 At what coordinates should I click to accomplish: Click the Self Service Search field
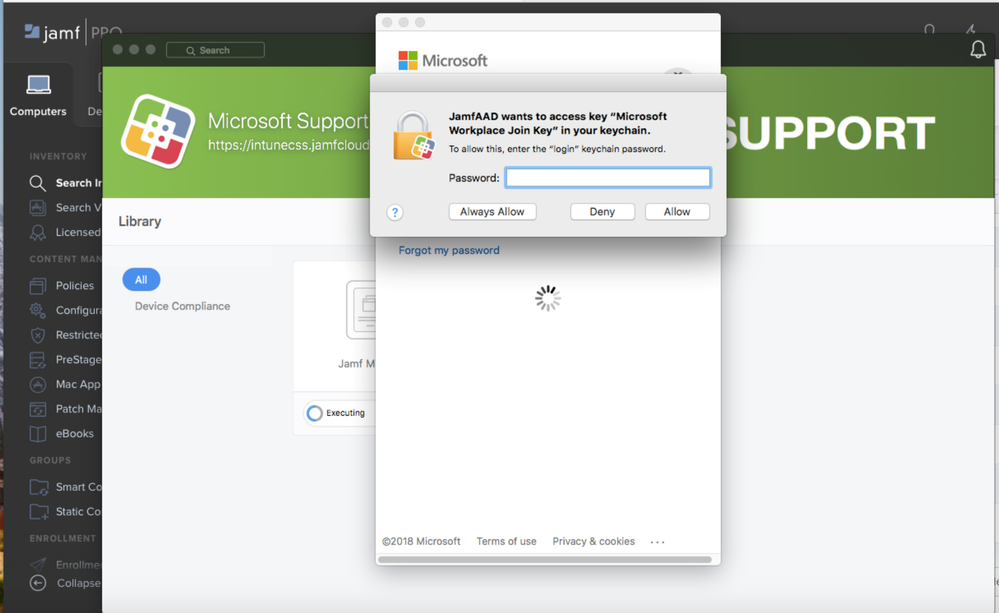point(215,50)
